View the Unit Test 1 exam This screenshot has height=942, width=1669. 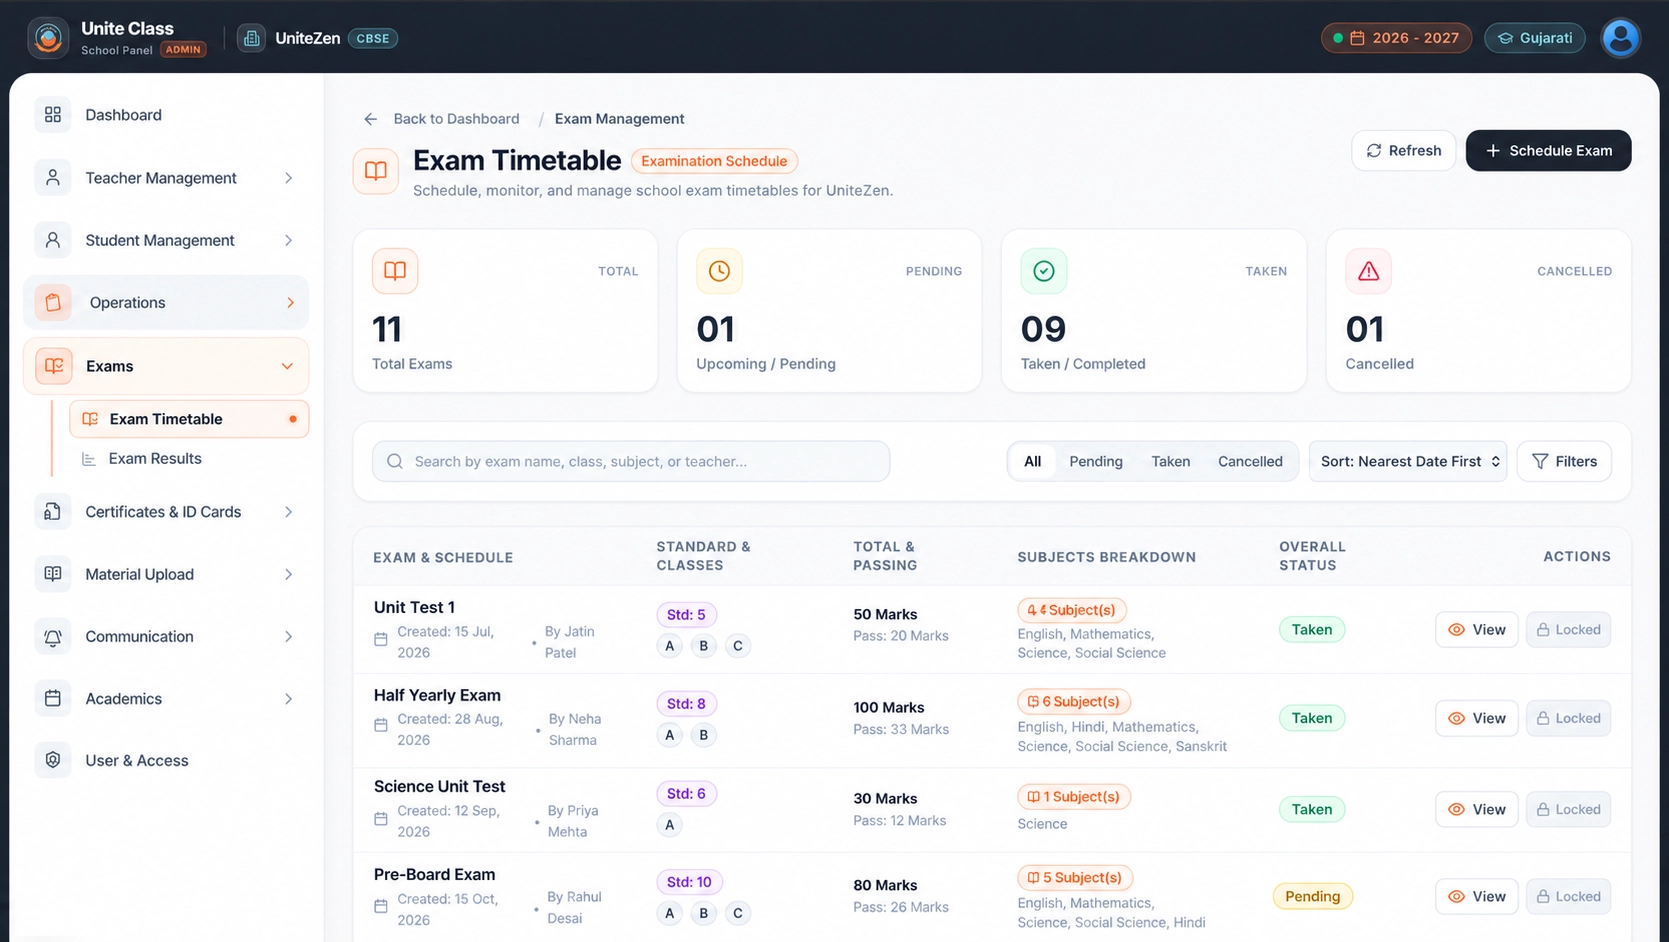pos(1477,629)
